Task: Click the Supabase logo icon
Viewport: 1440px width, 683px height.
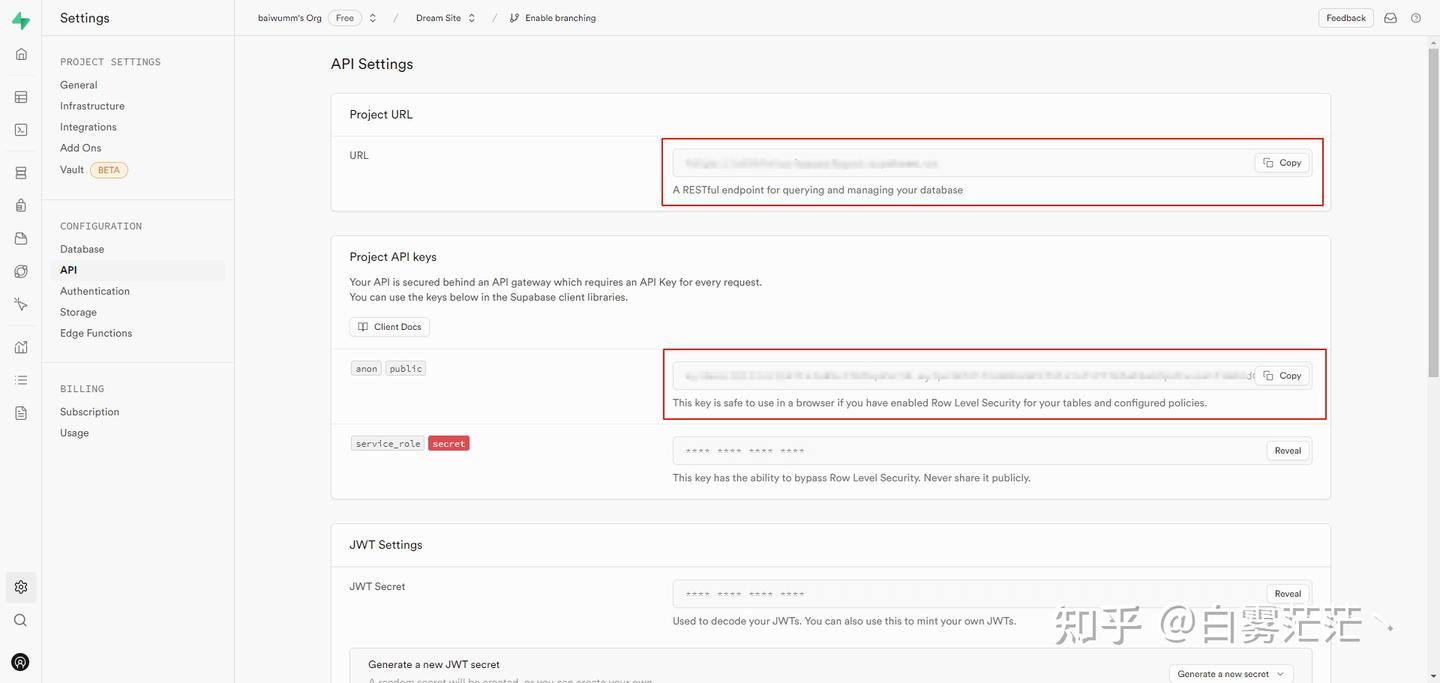Action: (x=20, y=21)
